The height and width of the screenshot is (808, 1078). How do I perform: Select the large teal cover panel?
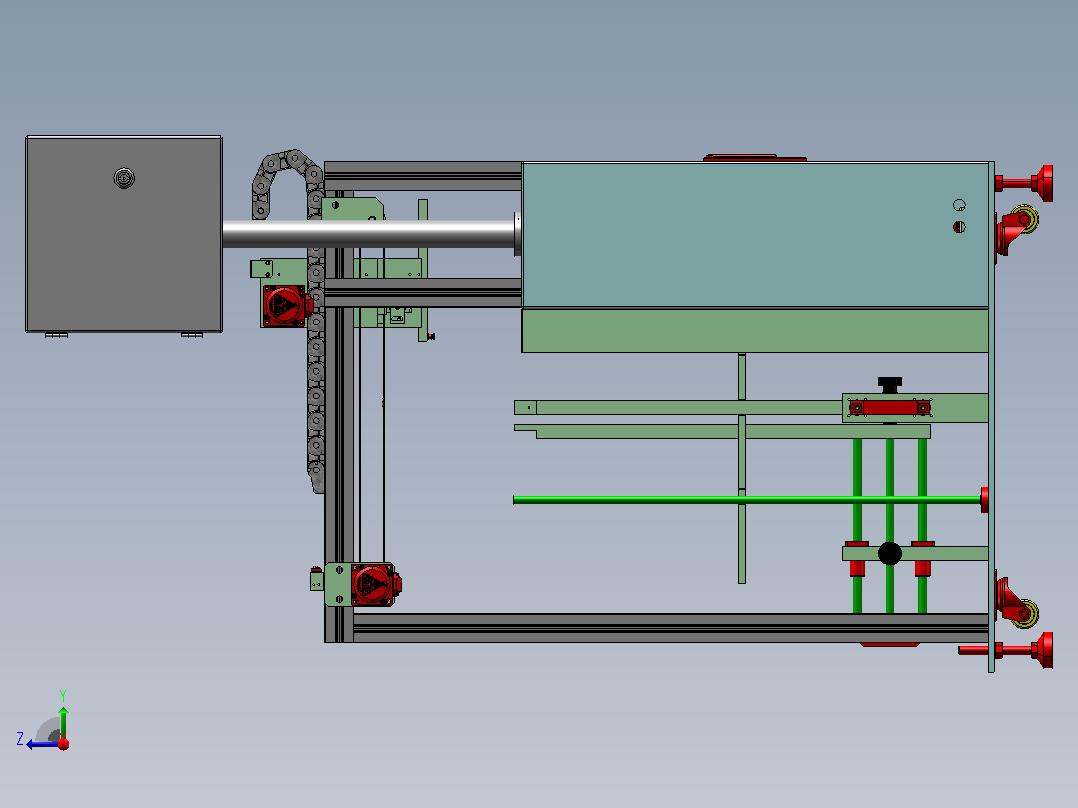[x=755, y=234]
